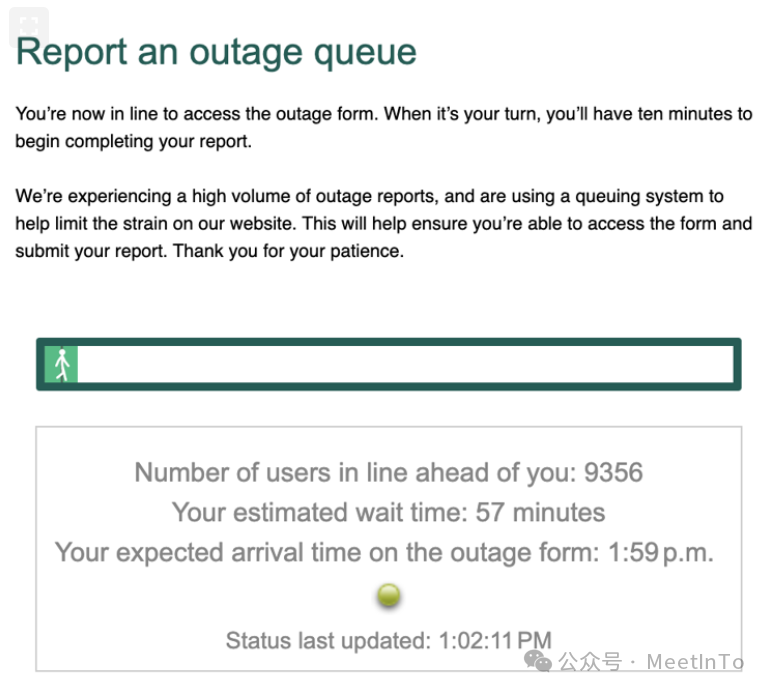Screen dimensions: 769x692
Task: Click the green filled section of progress bar
Action: [x=61, y=364]
